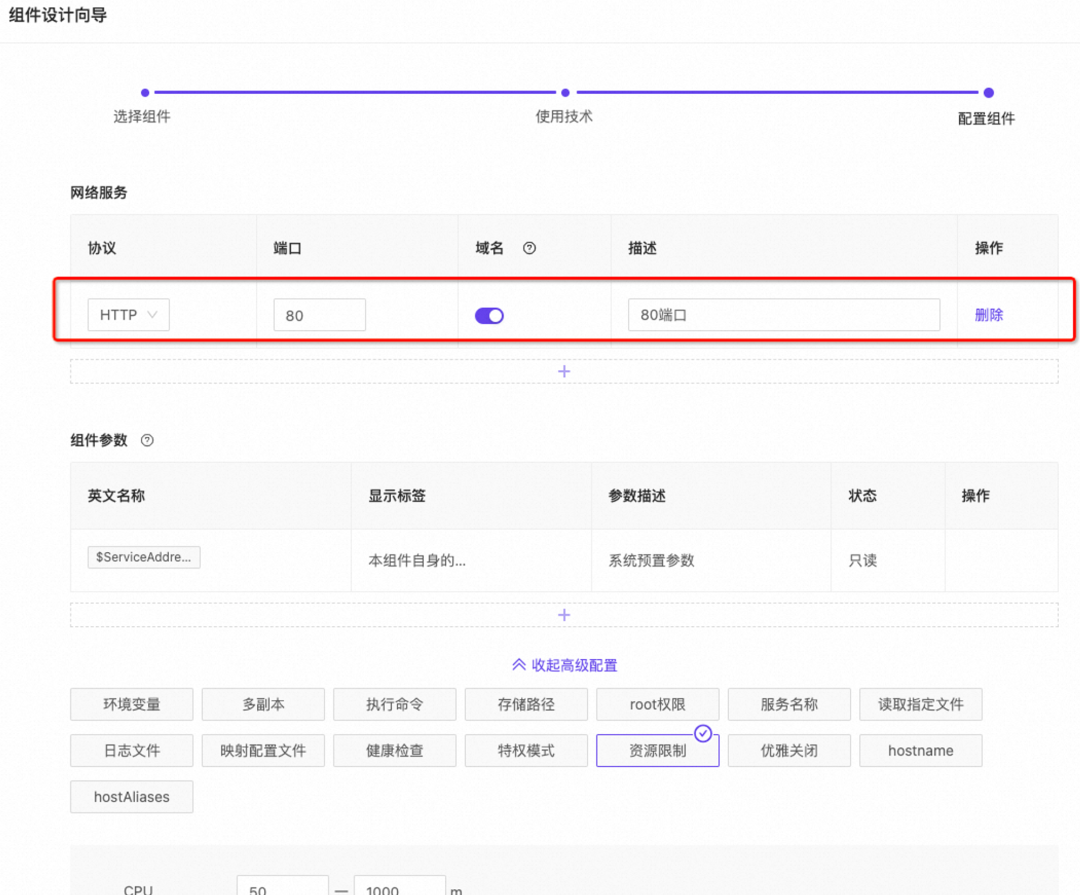Select the 环境变量 advanced option
Image resolution: width=1080 pixels, height=895 pixels.
(131, 704)
